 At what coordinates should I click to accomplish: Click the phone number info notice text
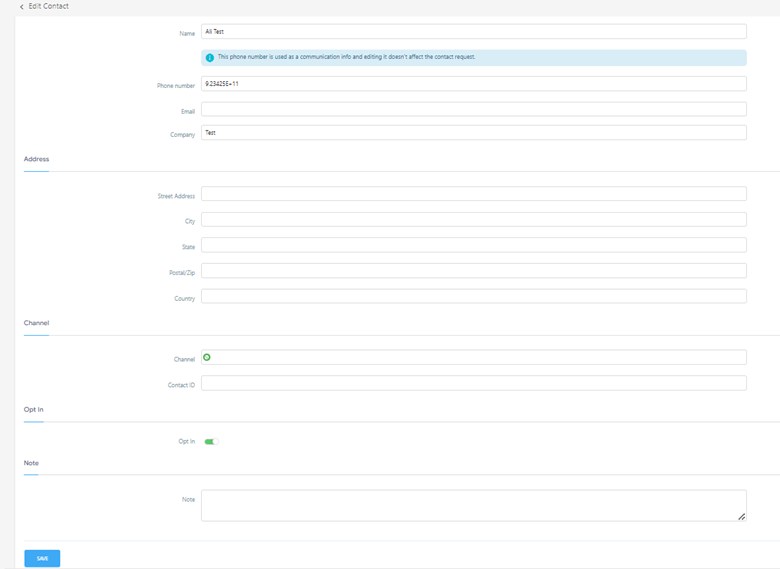tap(346, 57)
